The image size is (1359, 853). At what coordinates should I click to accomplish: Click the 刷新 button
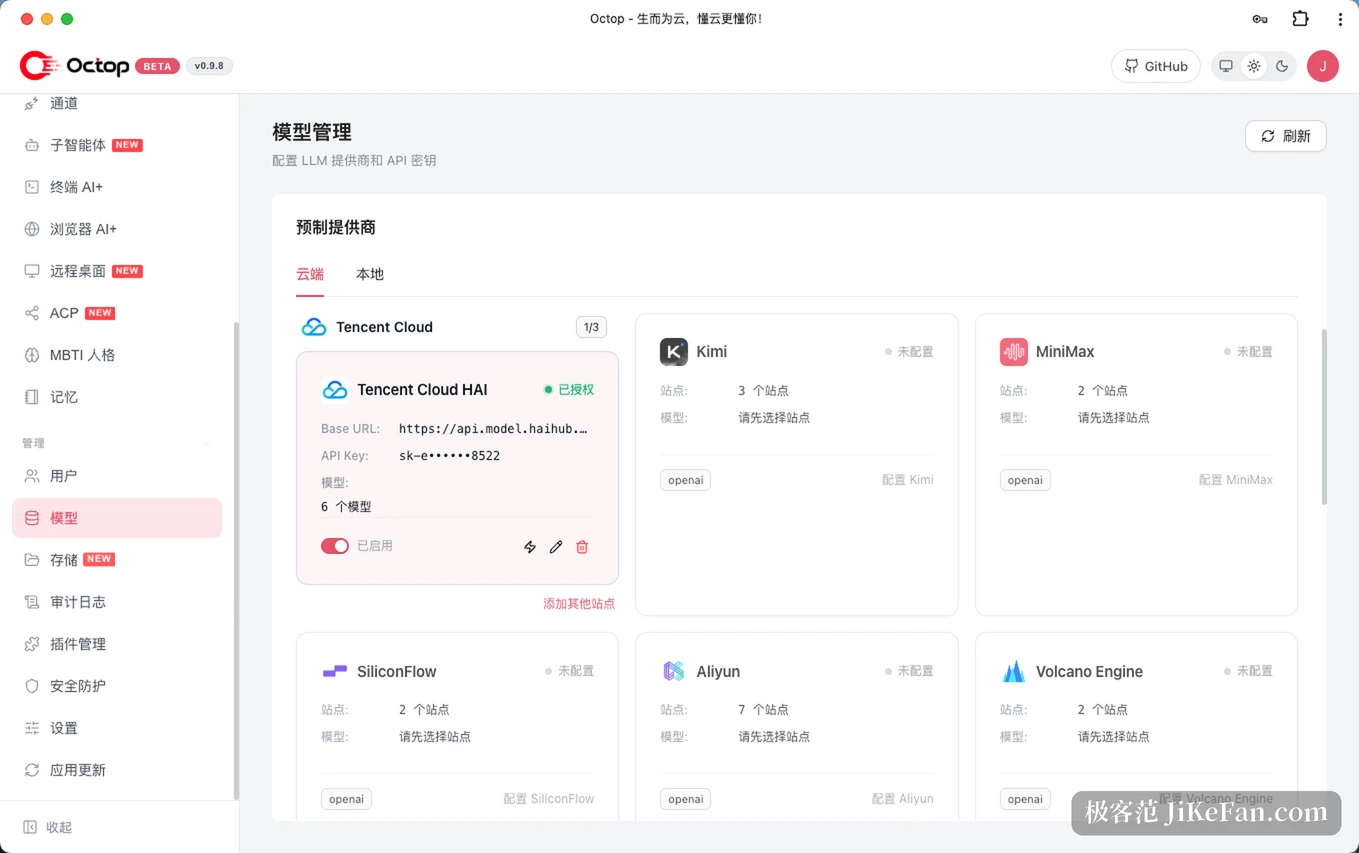coord(1286,136)
